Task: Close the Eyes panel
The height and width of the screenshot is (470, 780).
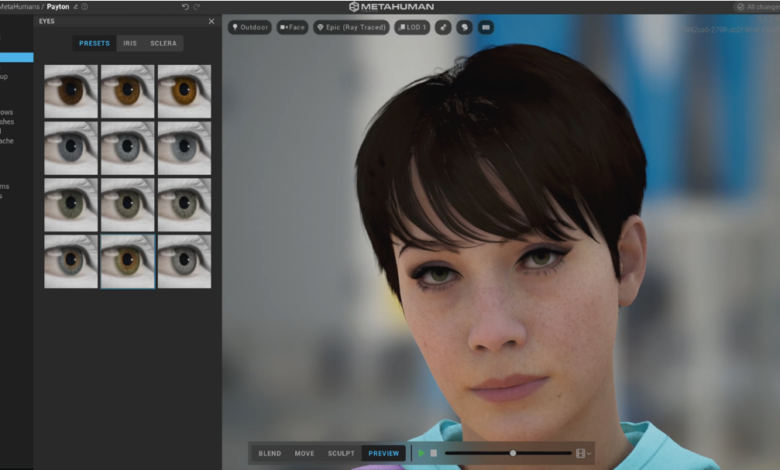Action: coord(211,21)
